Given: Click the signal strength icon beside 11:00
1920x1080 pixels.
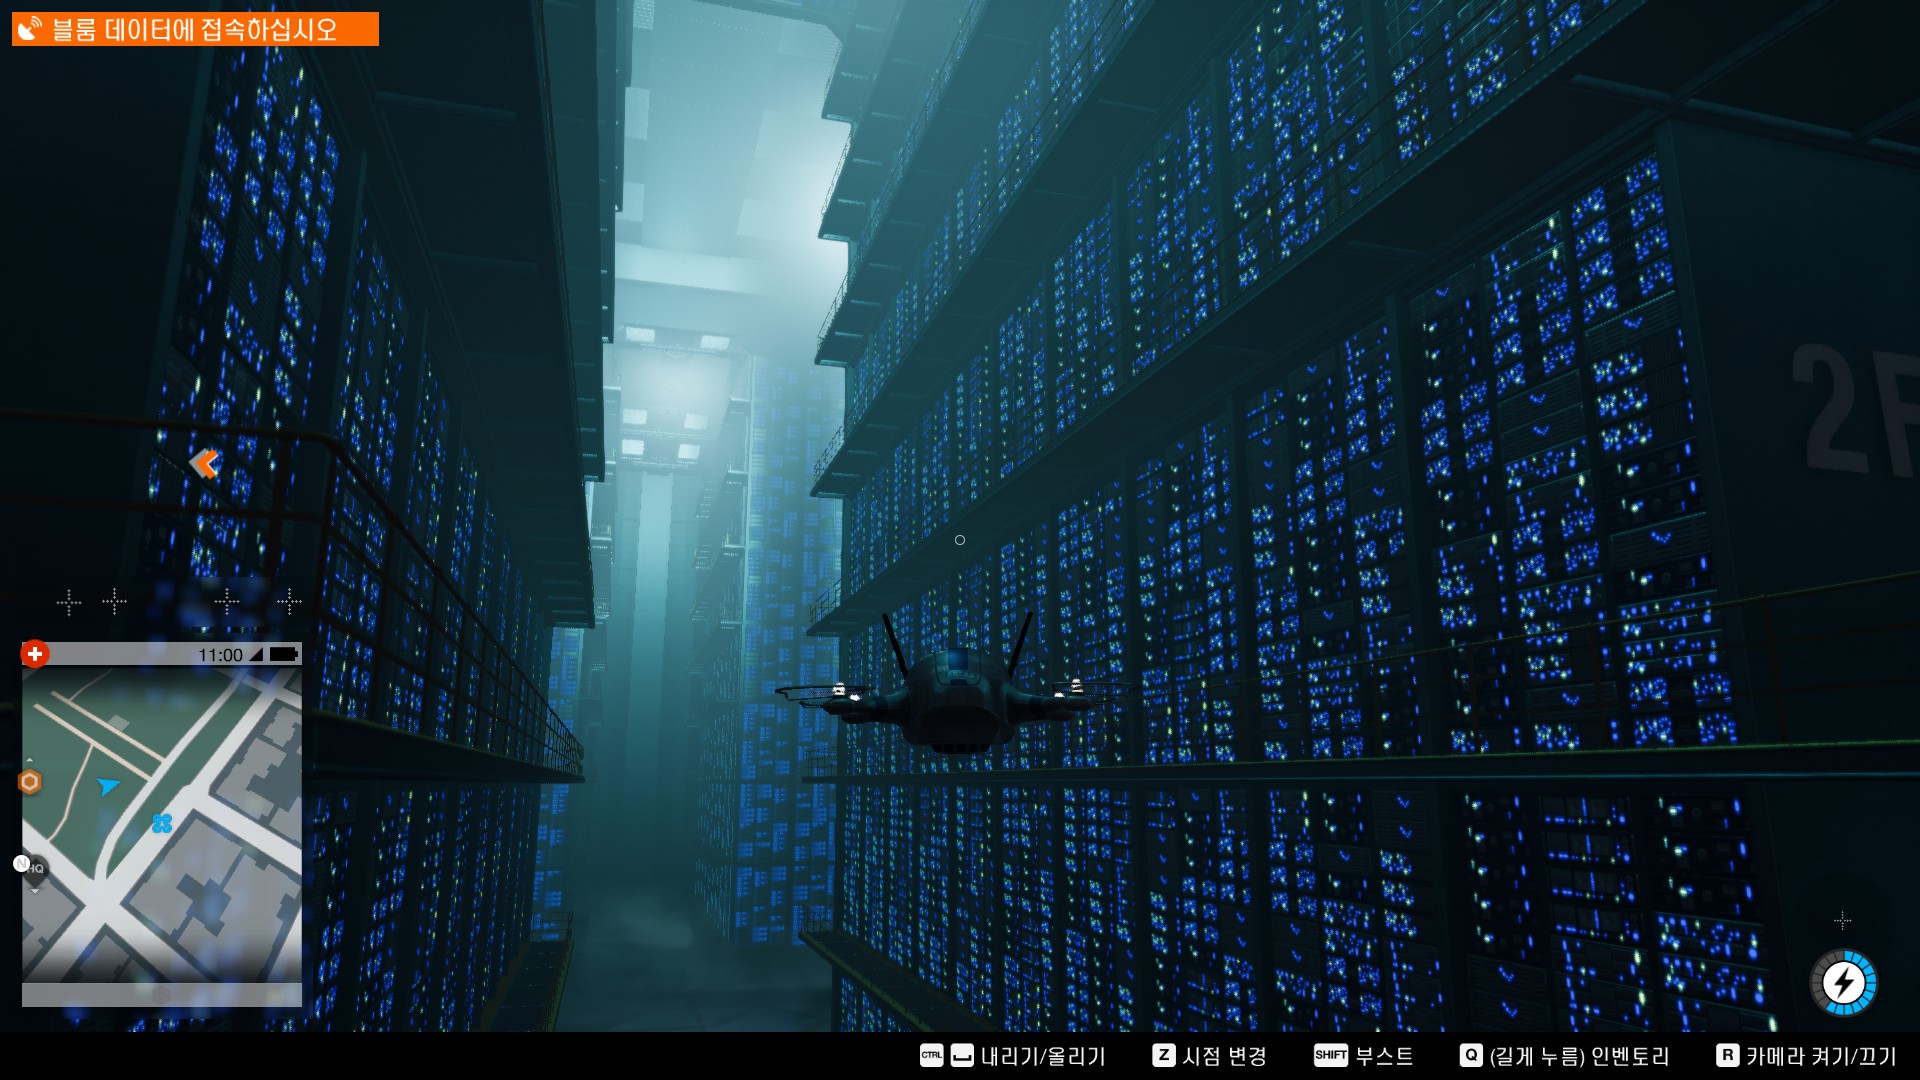Looking at the screenshot, I should coord(256,655).
